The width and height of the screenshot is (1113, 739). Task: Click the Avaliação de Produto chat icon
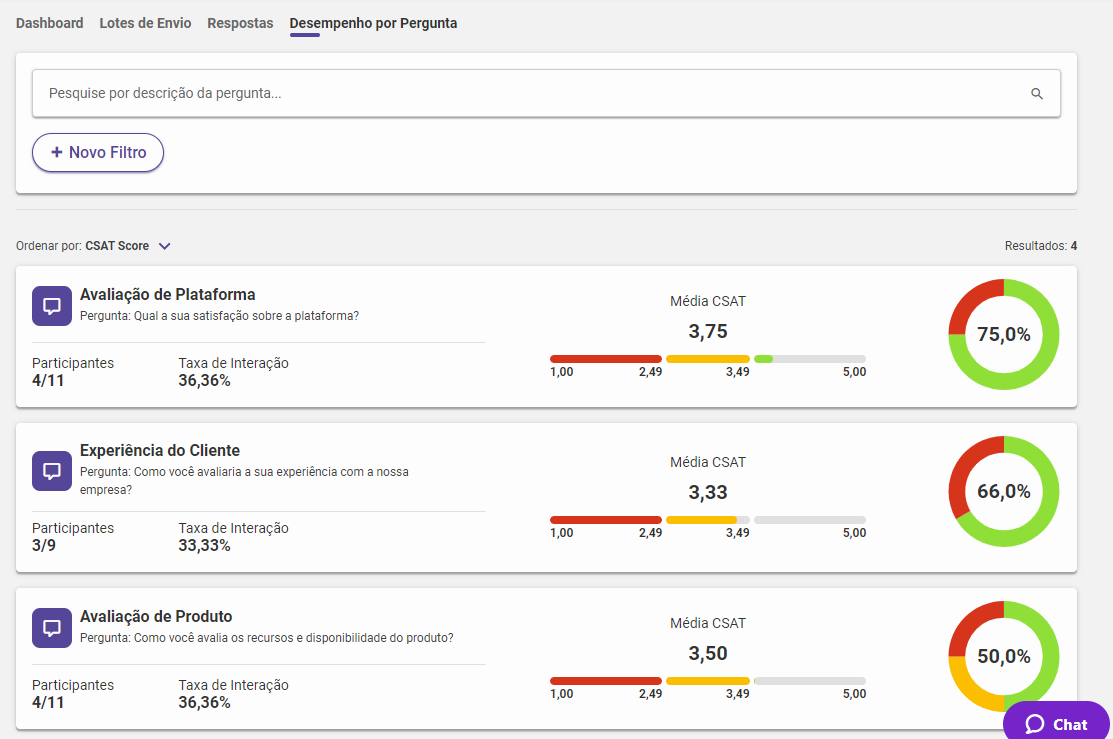pos(52,628)
